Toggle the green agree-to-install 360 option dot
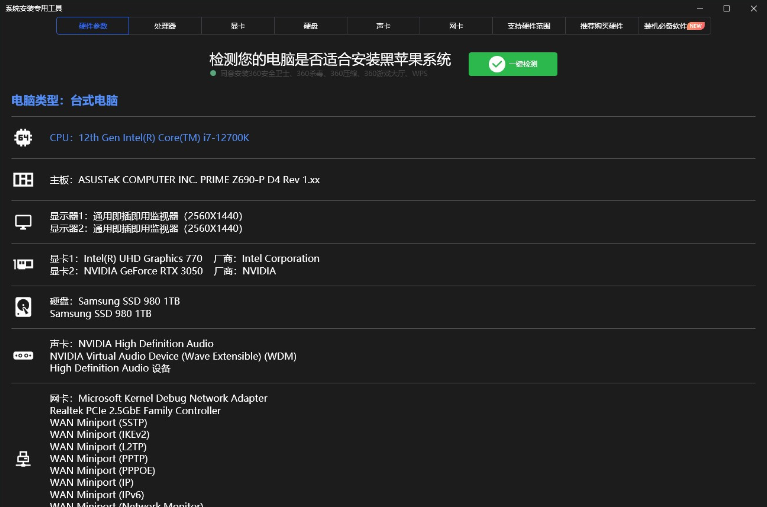The height and width of the screenshot is (507, 767). click(213, 73)
